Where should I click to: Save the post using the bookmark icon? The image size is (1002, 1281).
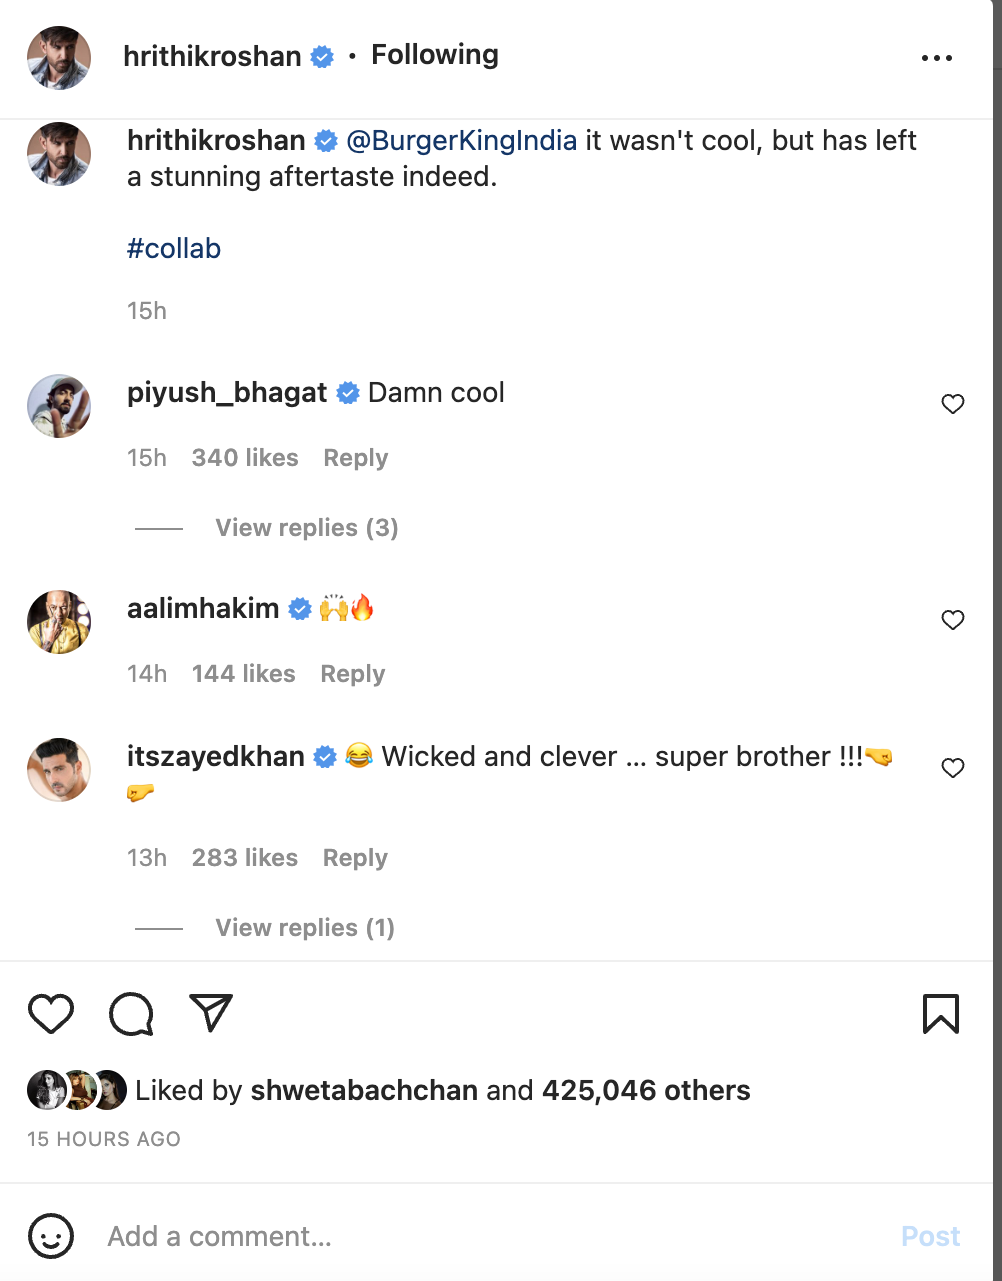coord(940,1013)
